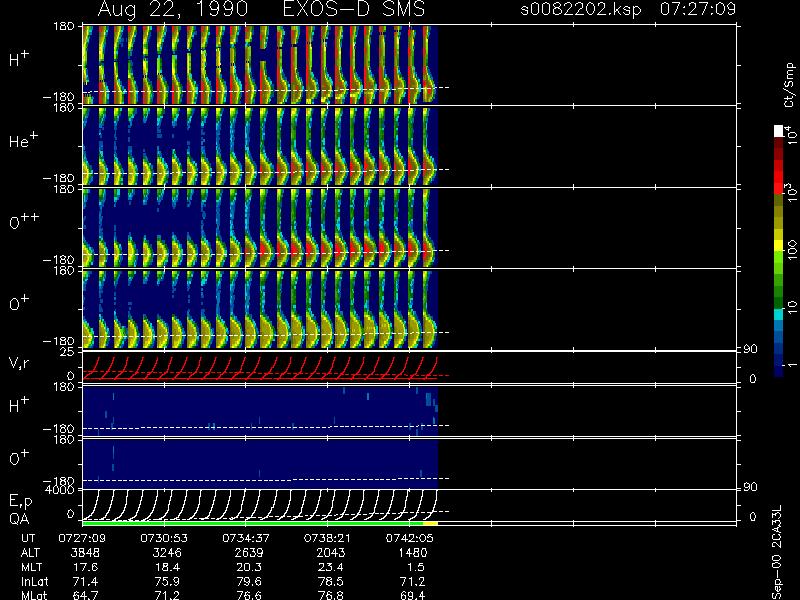This screenshot has width=800, height=600.
Task: Click the header time '07:27:09'
Action: tap(697, 9)
